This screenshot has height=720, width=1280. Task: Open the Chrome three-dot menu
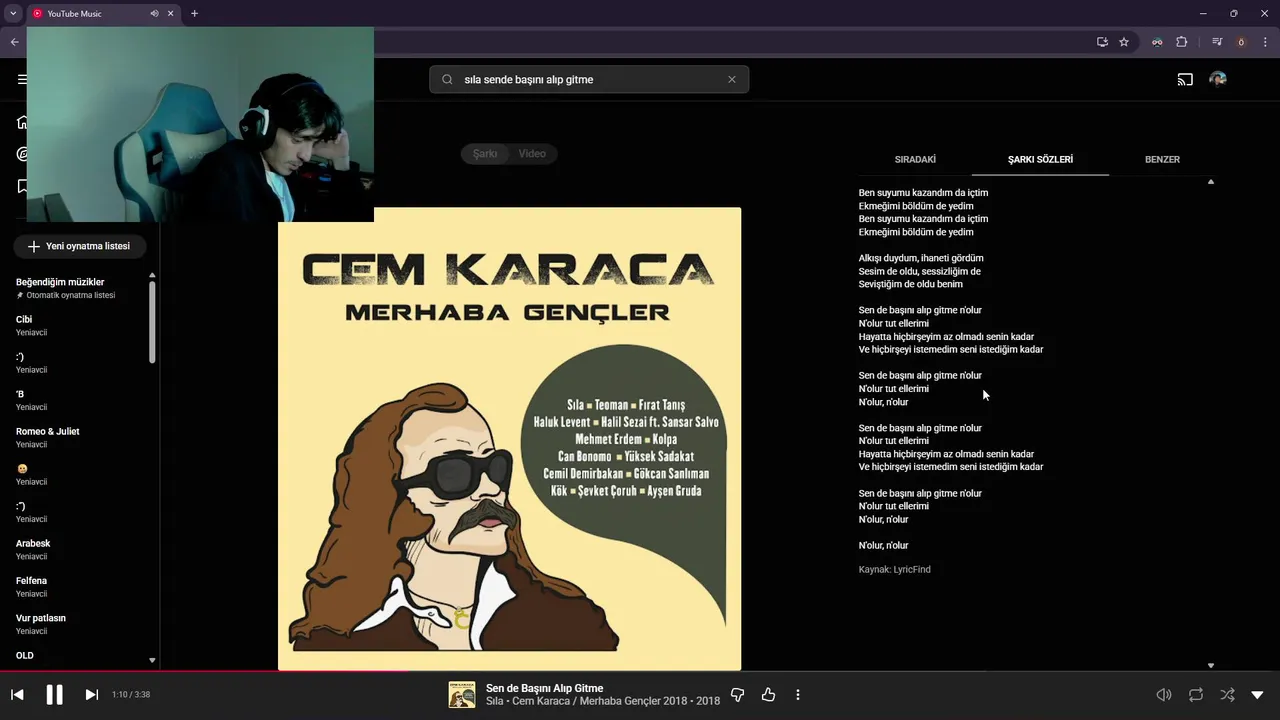[1265, 42]
